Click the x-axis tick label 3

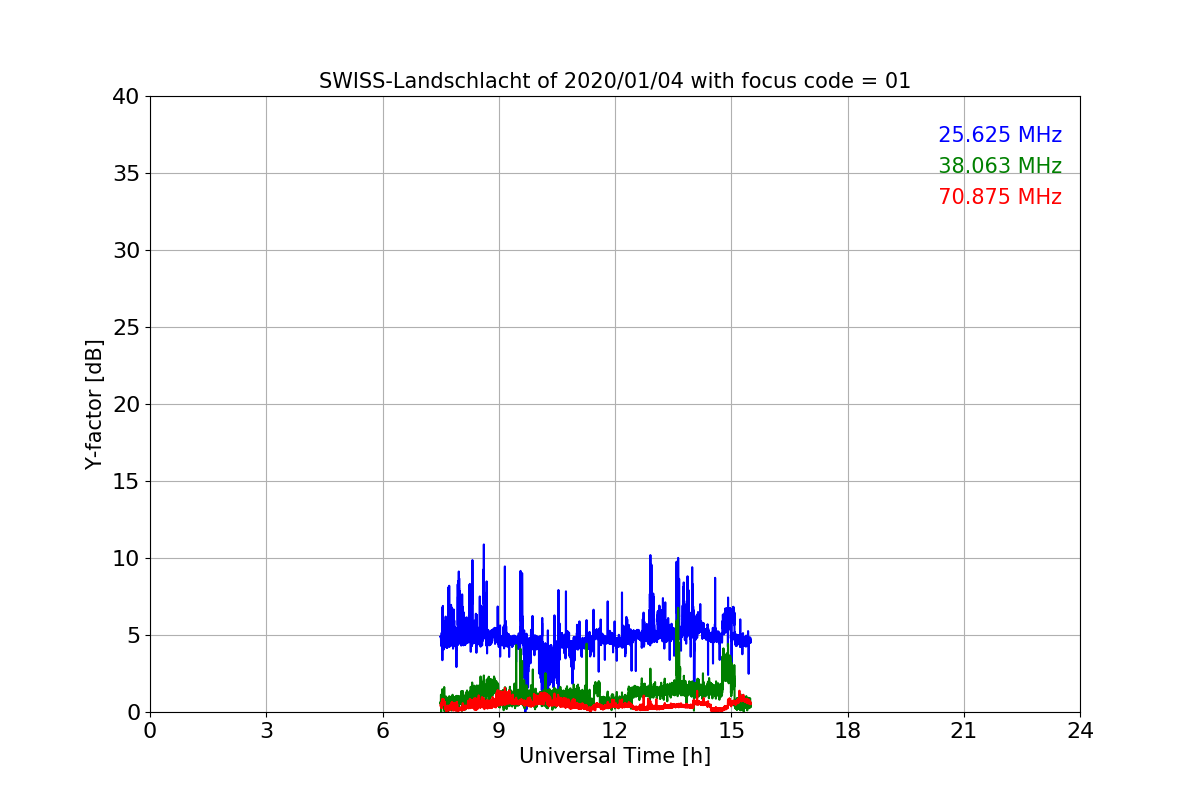266,731
